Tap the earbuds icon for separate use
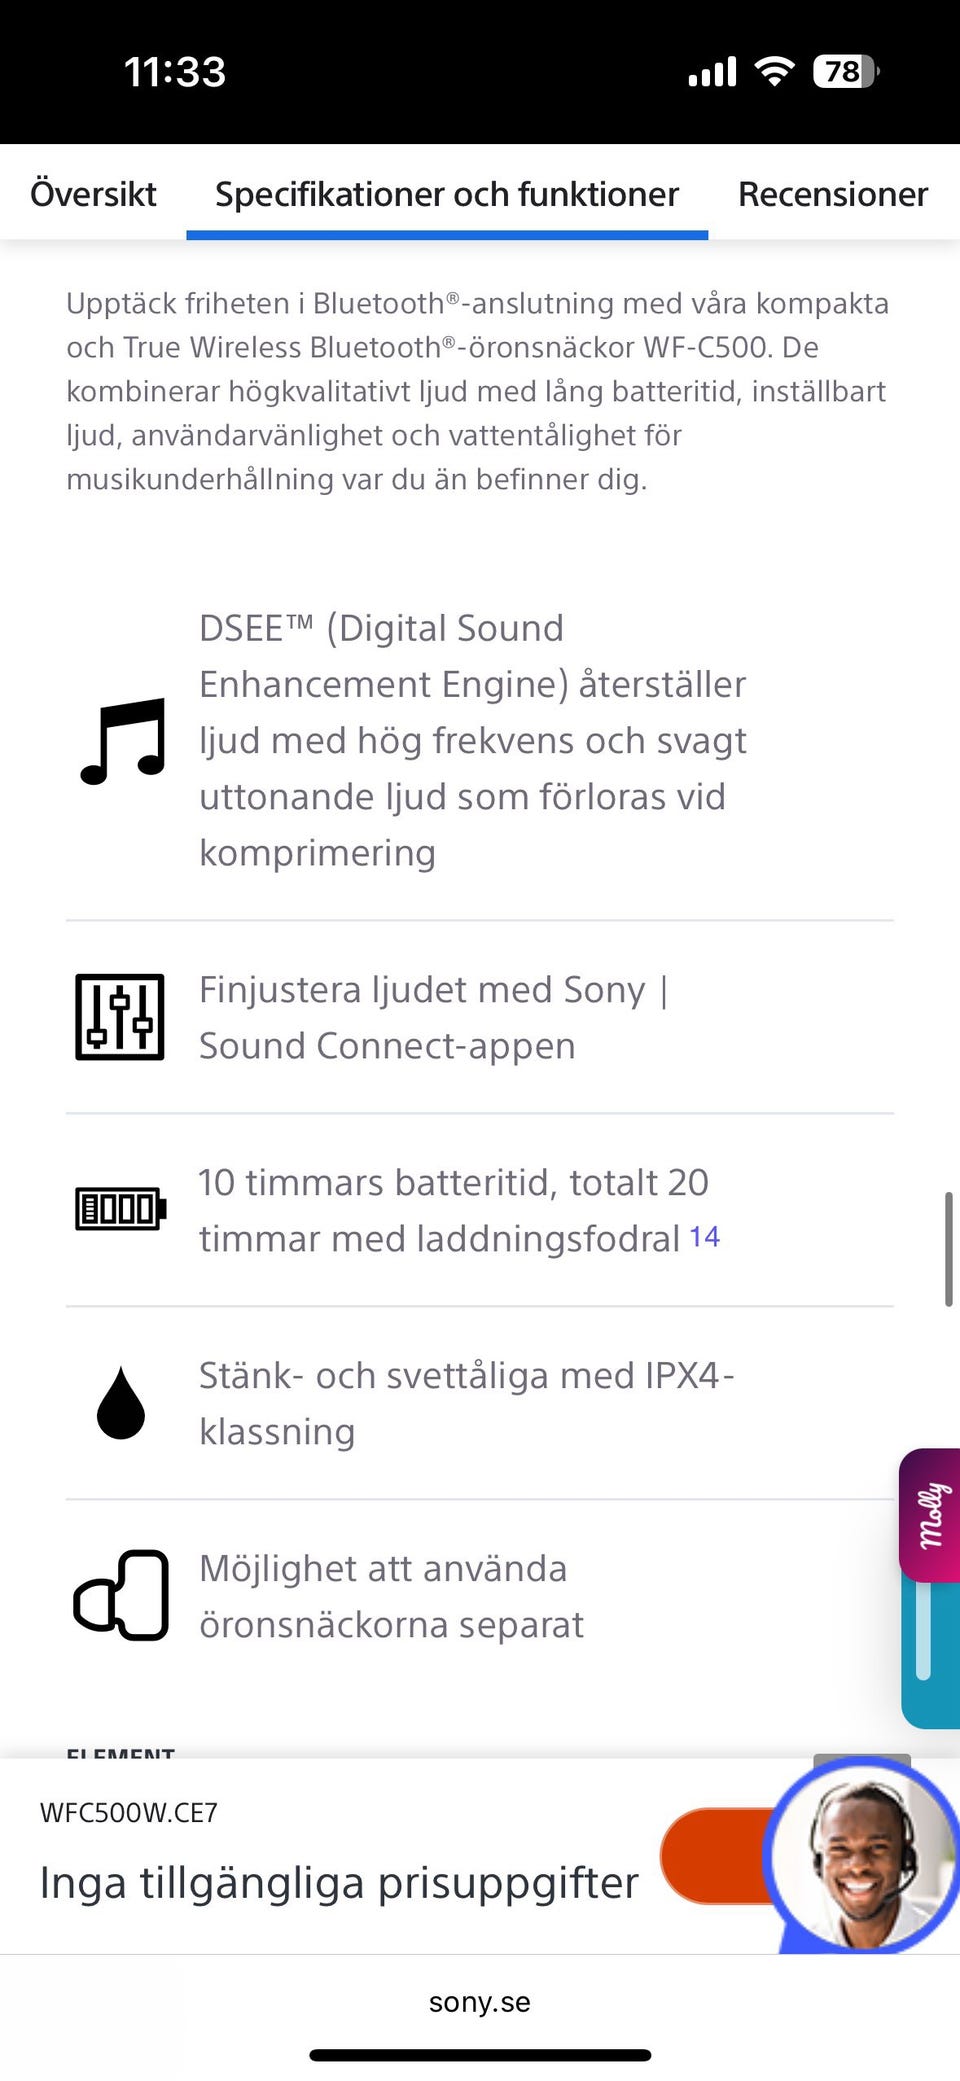The image size is (960, 2081). click(121, 1595)
